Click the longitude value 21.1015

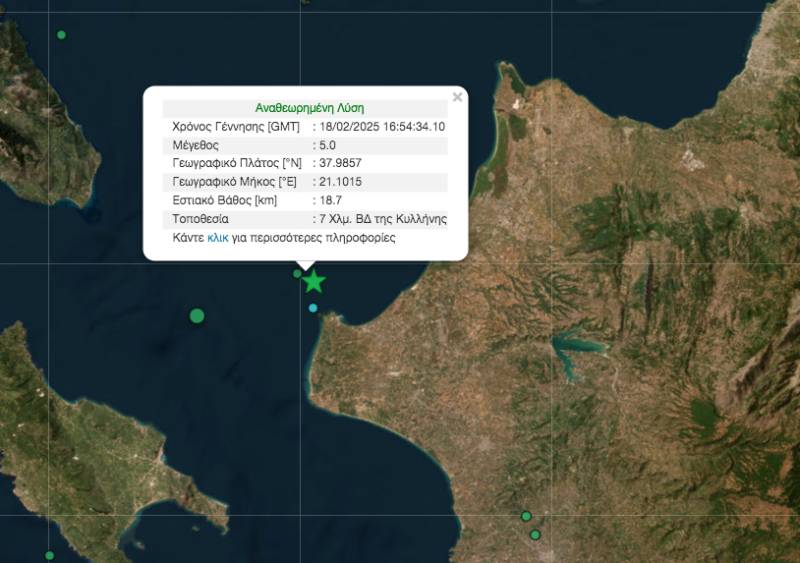pyautogui.click(x=340, y=182)
